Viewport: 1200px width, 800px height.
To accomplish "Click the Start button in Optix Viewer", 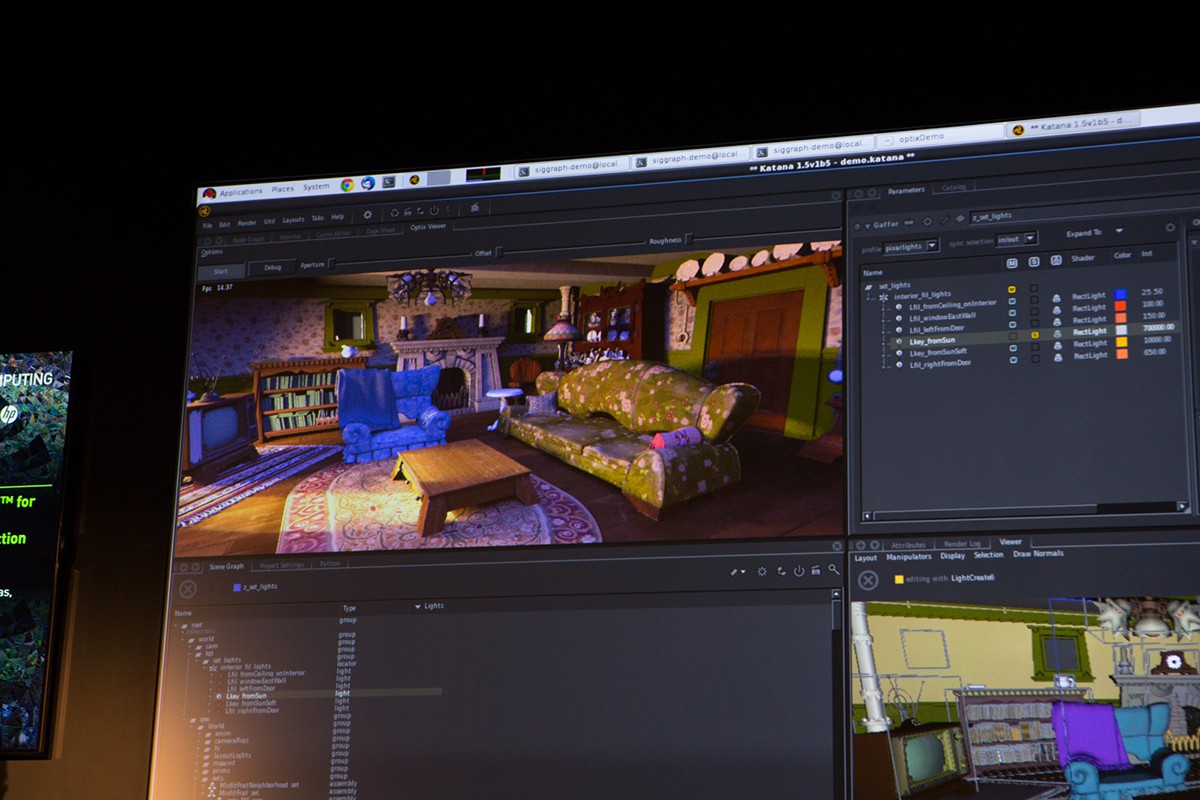I will pyautogui.click(x=221, y=271).
